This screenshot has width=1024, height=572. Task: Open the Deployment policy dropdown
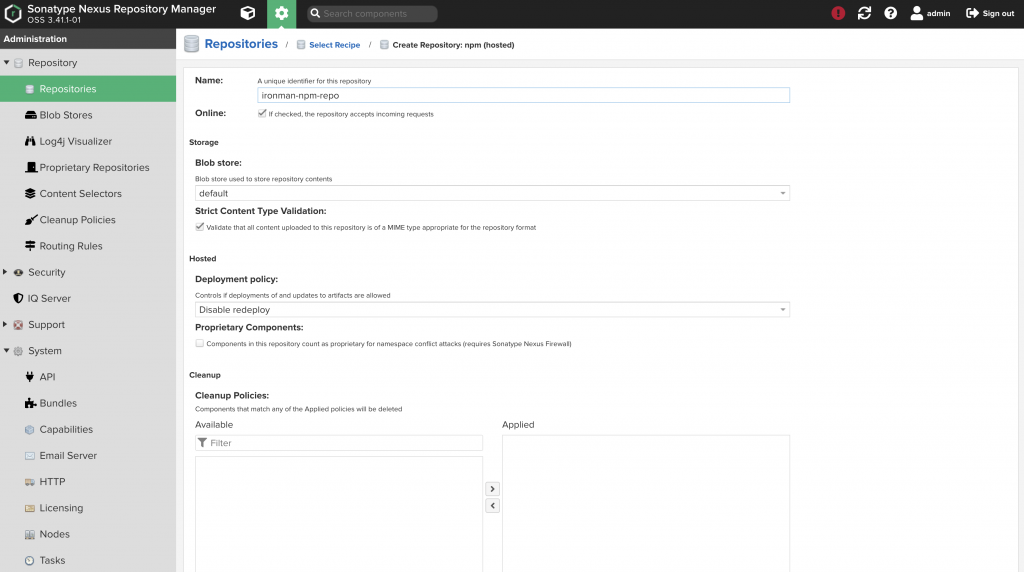492,310
